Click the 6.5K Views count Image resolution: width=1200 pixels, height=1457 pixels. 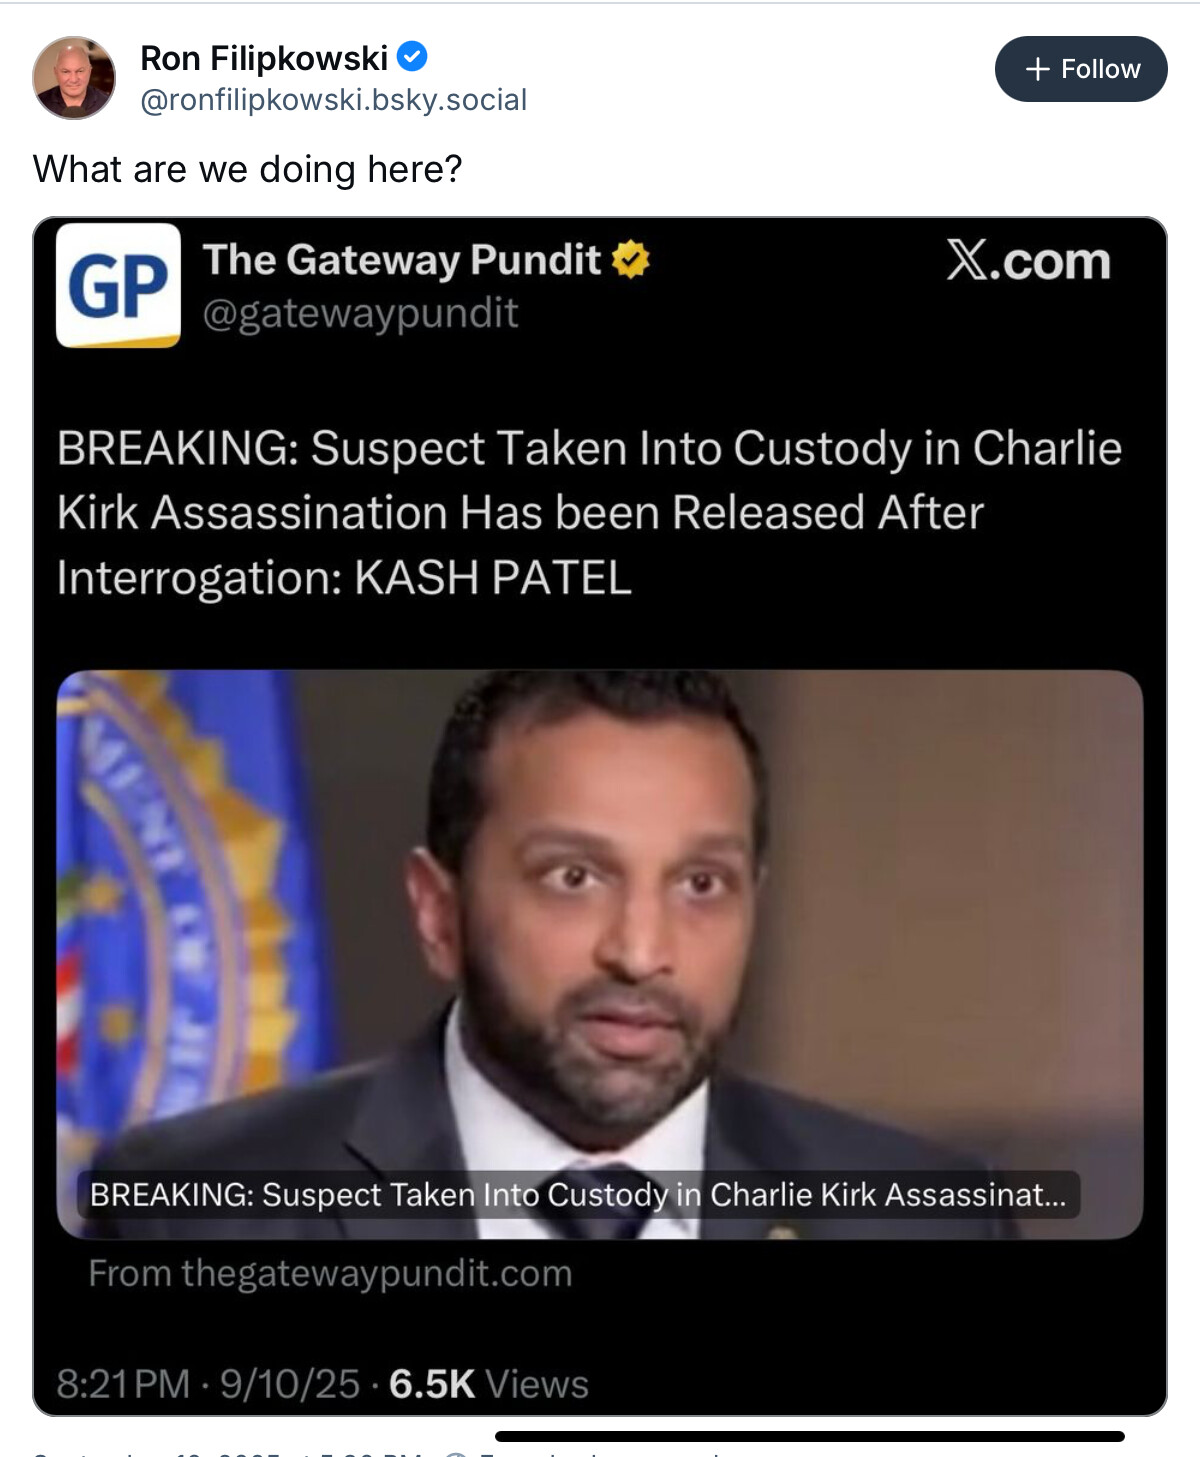(489, 1384)
